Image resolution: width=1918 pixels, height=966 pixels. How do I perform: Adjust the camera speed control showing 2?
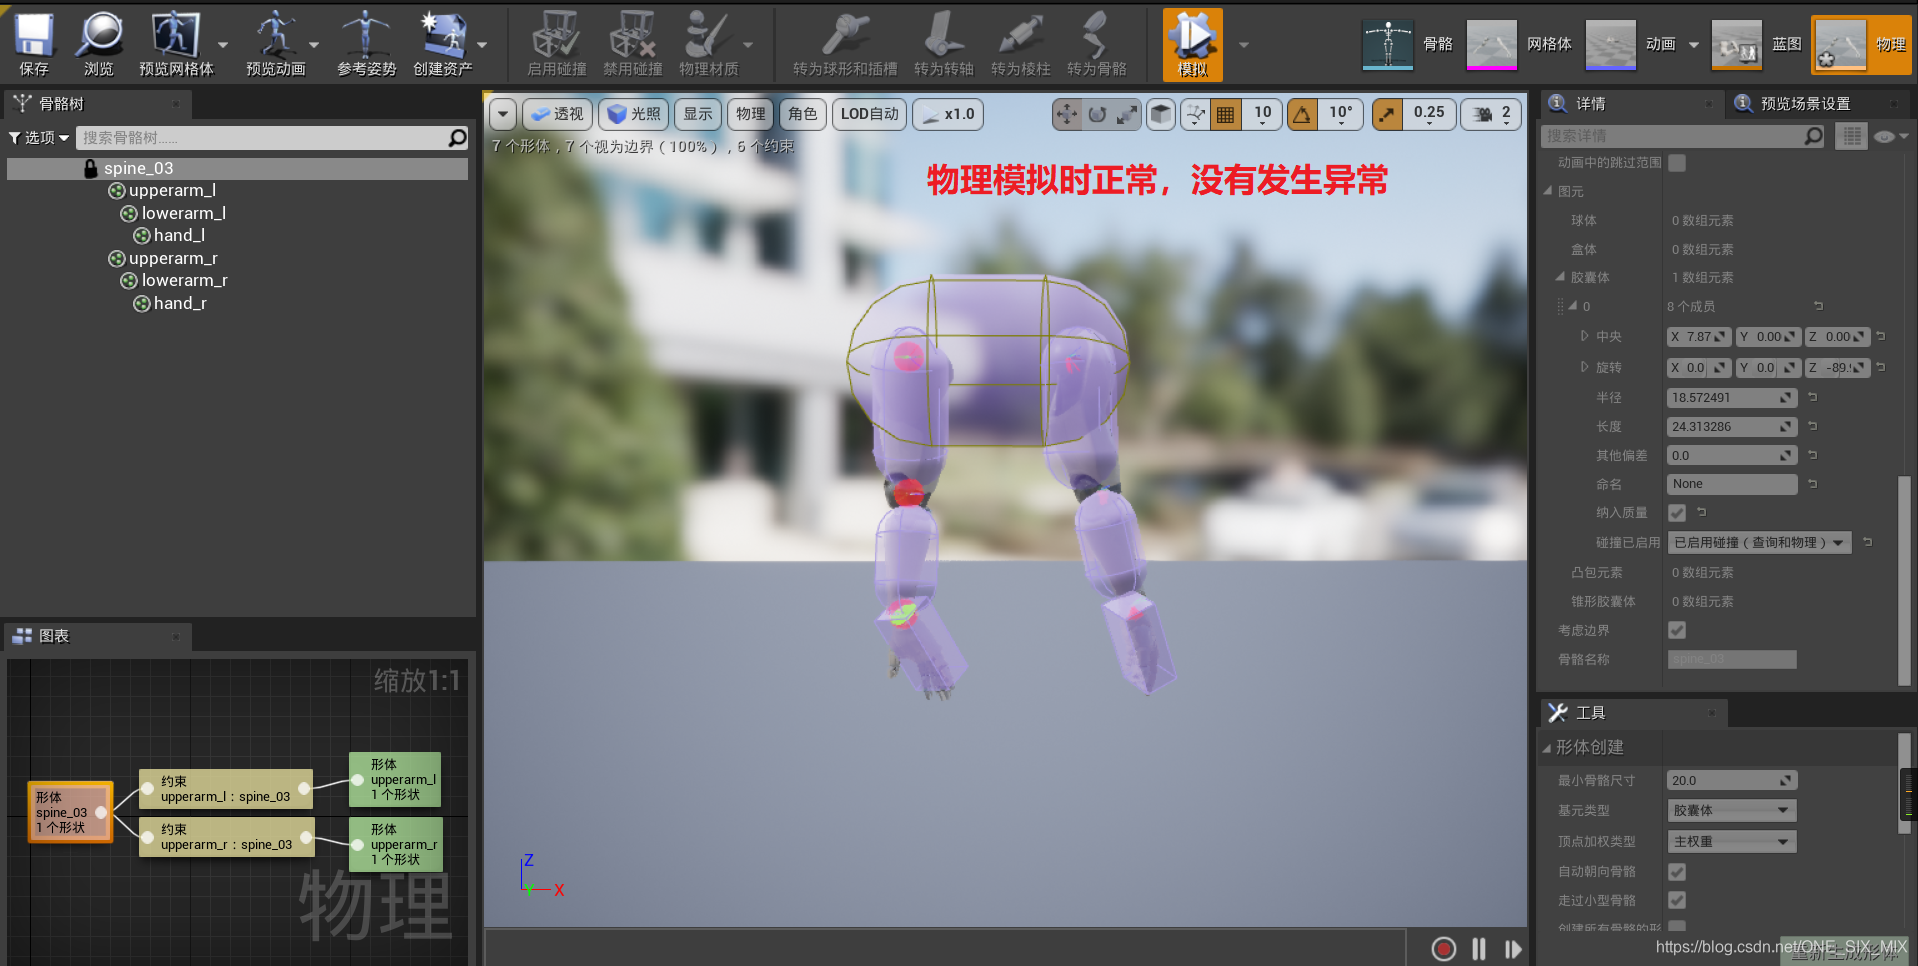pos(1490,114)
